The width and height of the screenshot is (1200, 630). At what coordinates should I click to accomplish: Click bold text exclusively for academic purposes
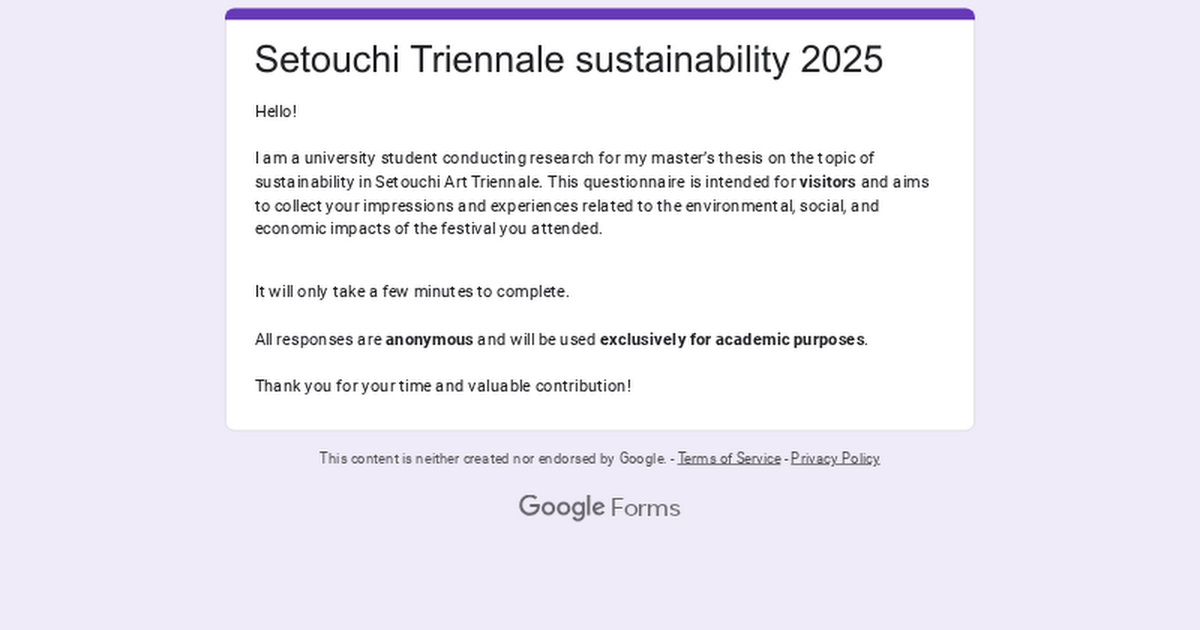pos(732,339)
